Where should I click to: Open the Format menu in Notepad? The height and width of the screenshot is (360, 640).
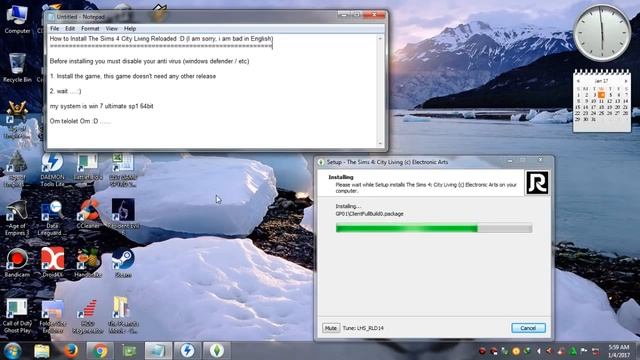click(x=90, y=29)
